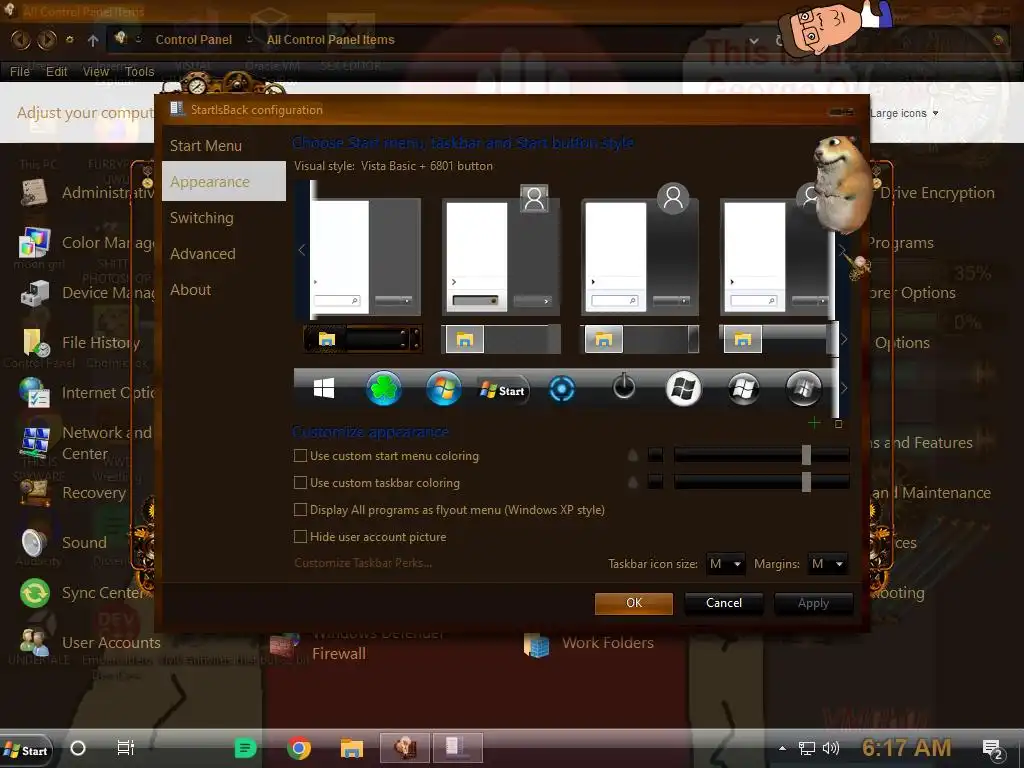
Task: Choose the blue ring start button
Action: point(562,389)
